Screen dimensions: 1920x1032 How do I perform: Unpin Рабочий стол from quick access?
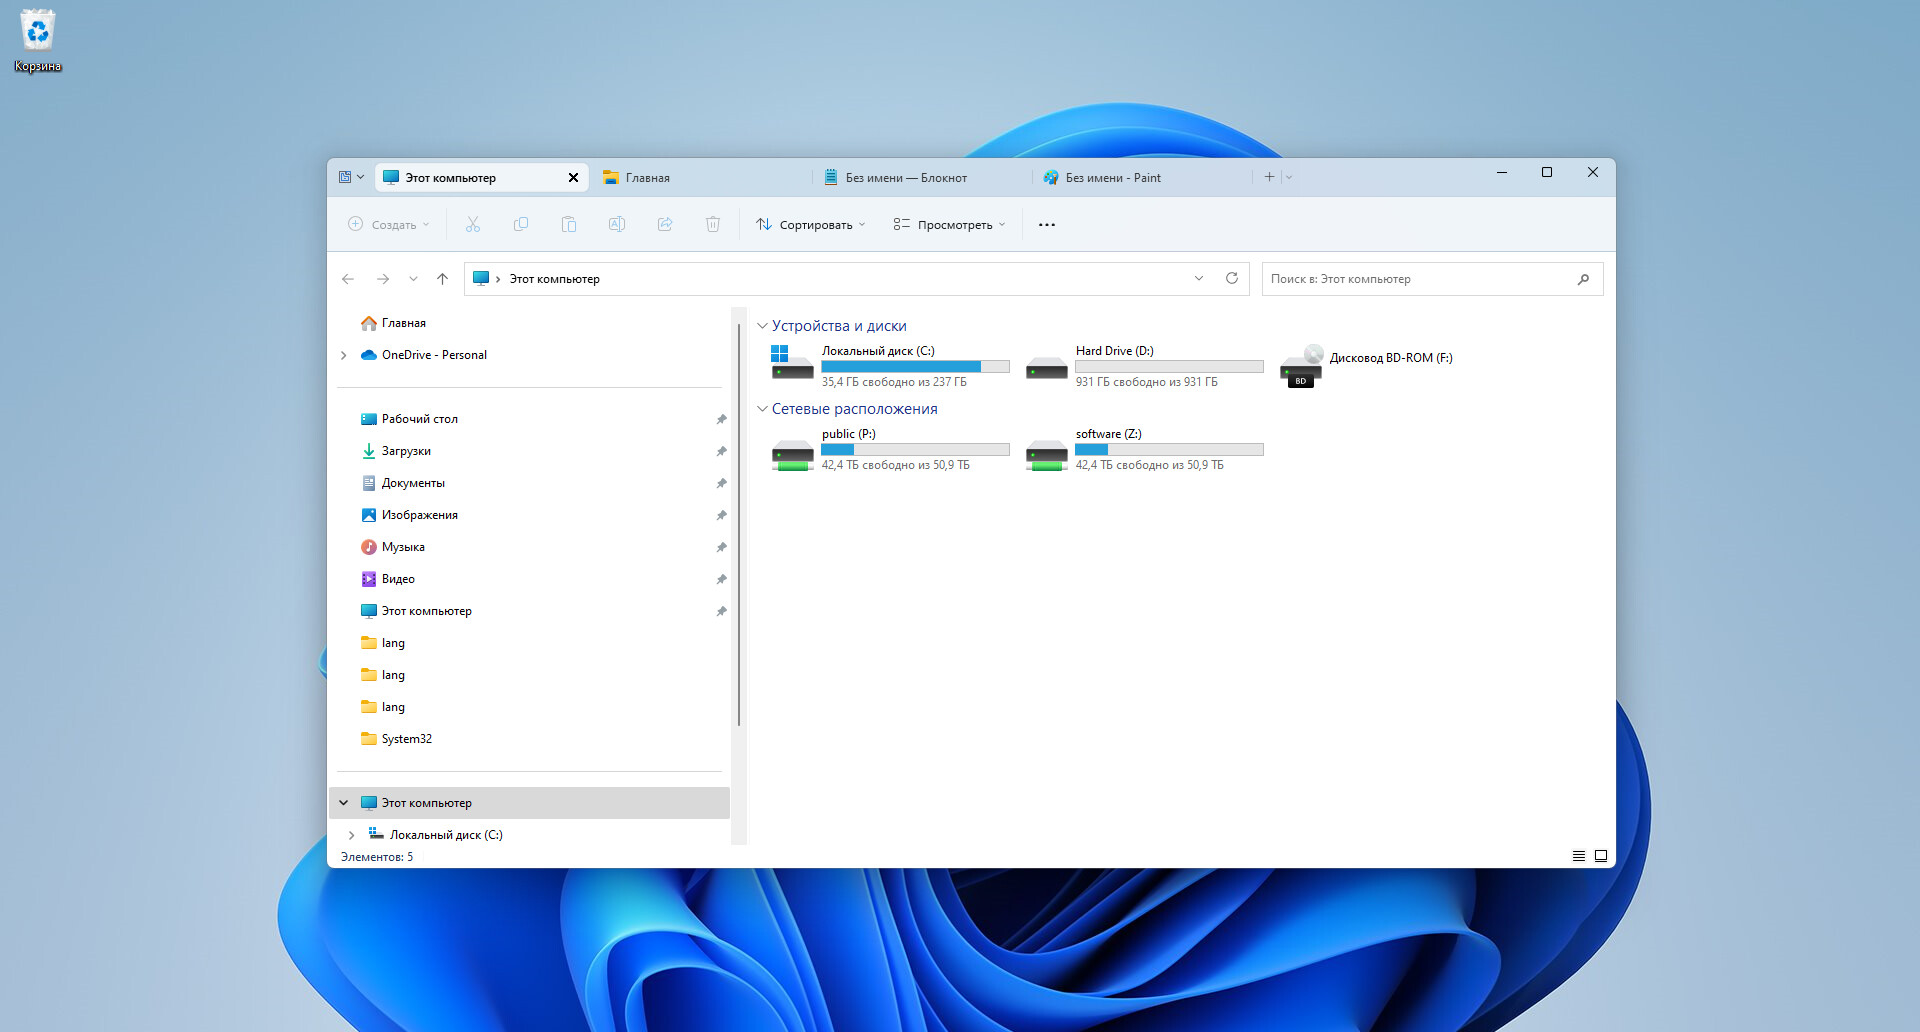pyautogui.click(x=721, y=419)
